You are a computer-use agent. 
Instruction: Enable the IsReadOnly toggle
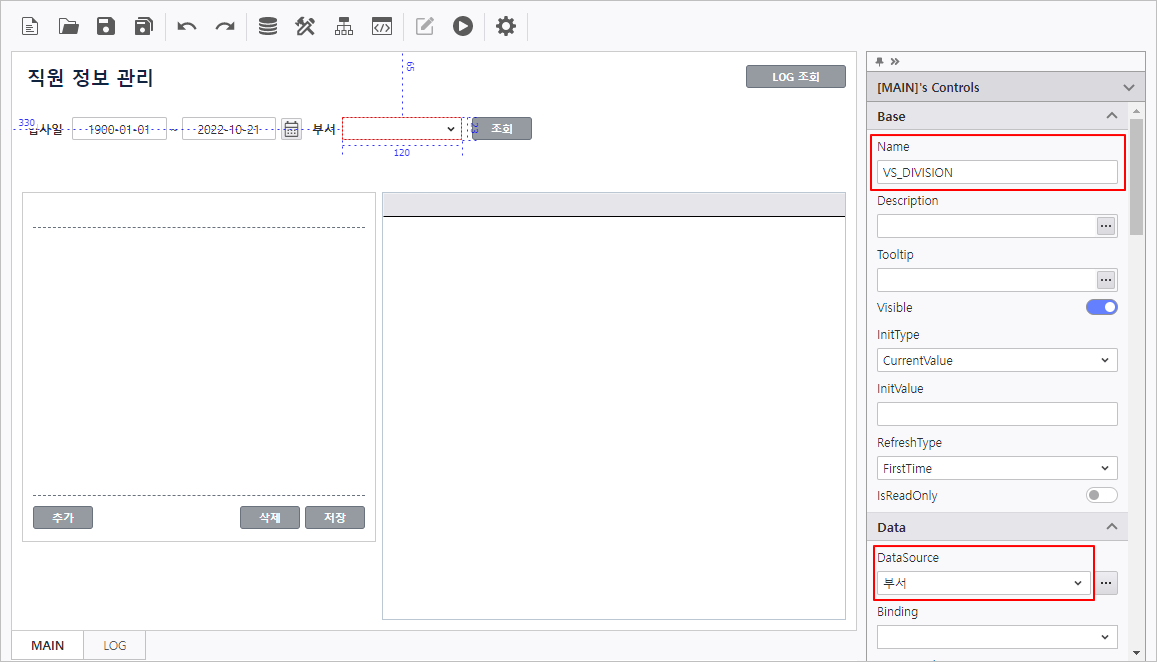point(1101,496)
